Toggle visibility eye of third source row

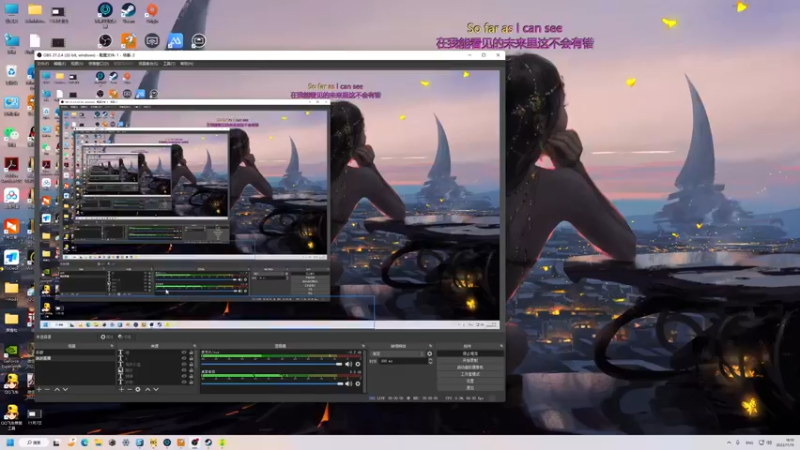[x=184, y=364]
